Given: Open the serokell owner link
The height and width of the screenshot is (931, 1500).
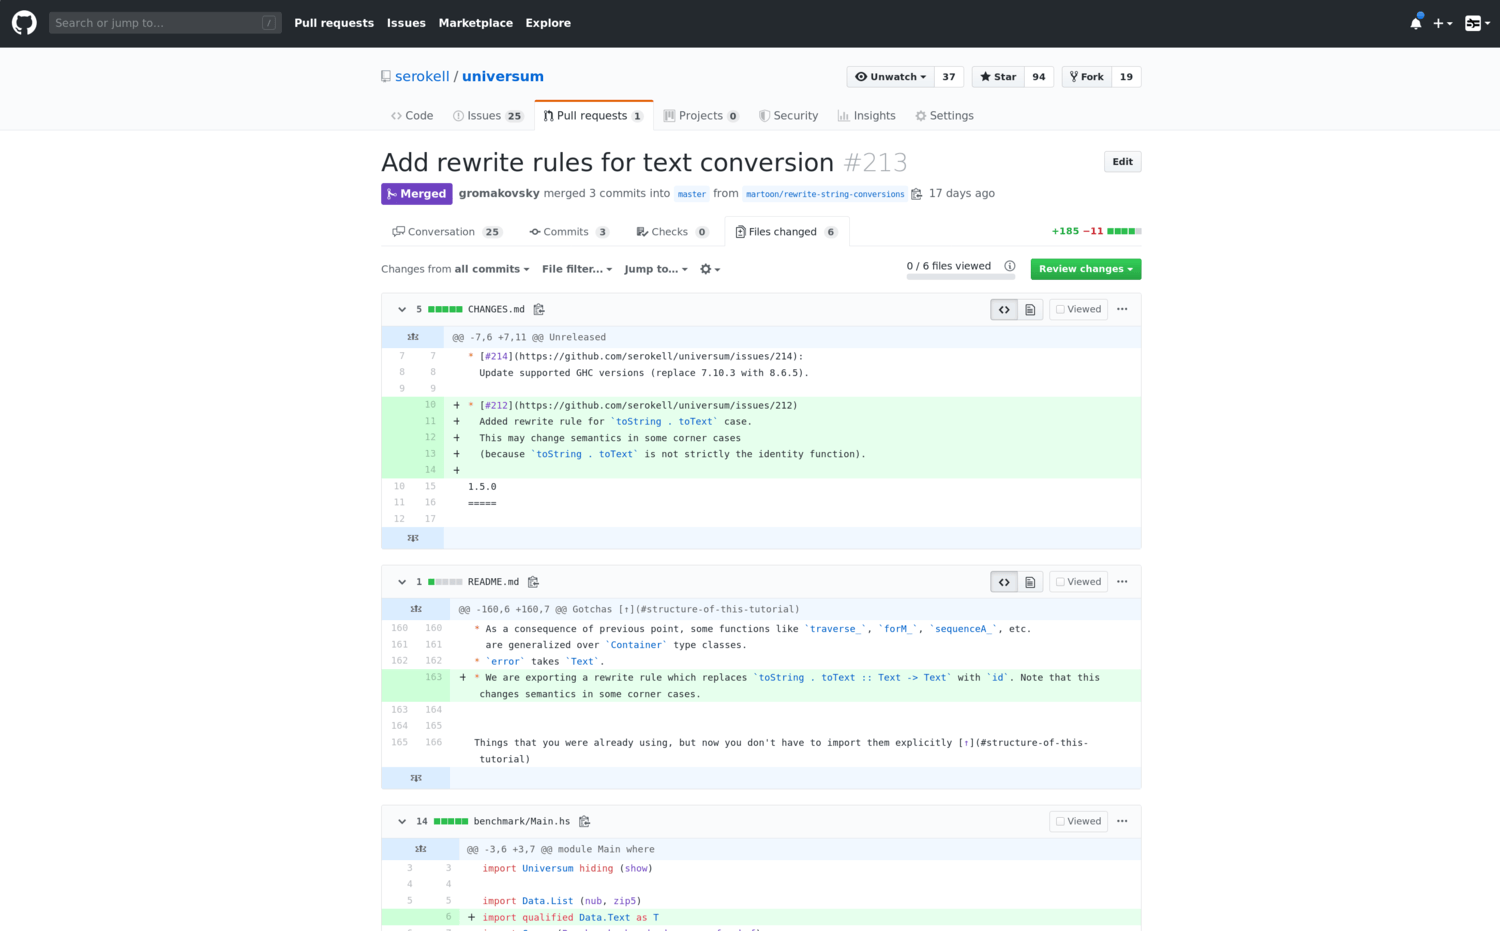Looking at the screenshot, I should tap(422, 76).
